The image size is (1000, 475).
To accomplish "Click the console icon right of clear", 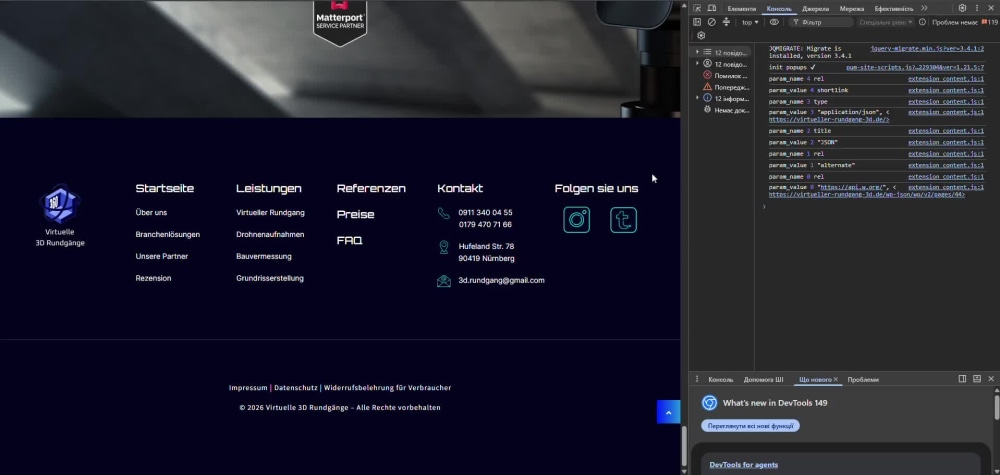I will tap(726, 22).
